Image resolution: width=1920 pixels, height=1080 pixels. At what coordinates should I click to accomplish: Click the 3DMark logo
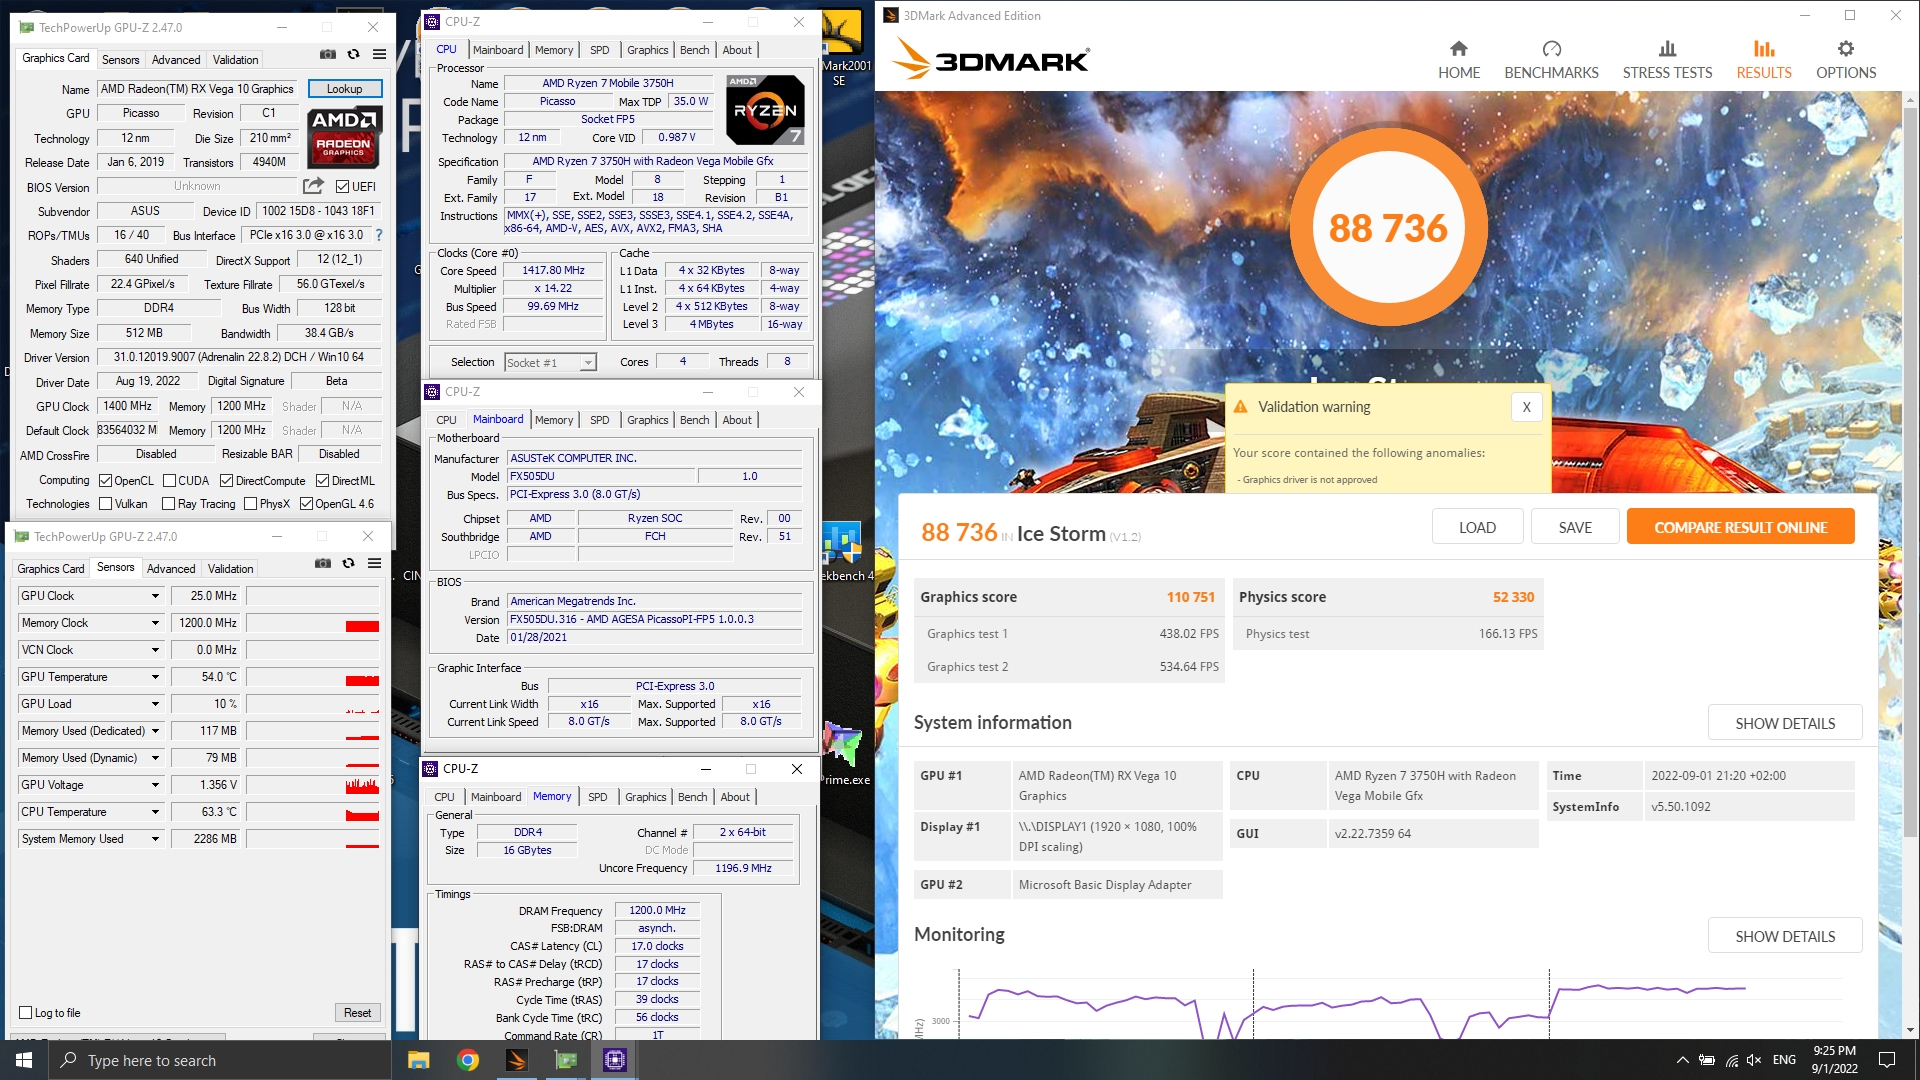[990, 60]
